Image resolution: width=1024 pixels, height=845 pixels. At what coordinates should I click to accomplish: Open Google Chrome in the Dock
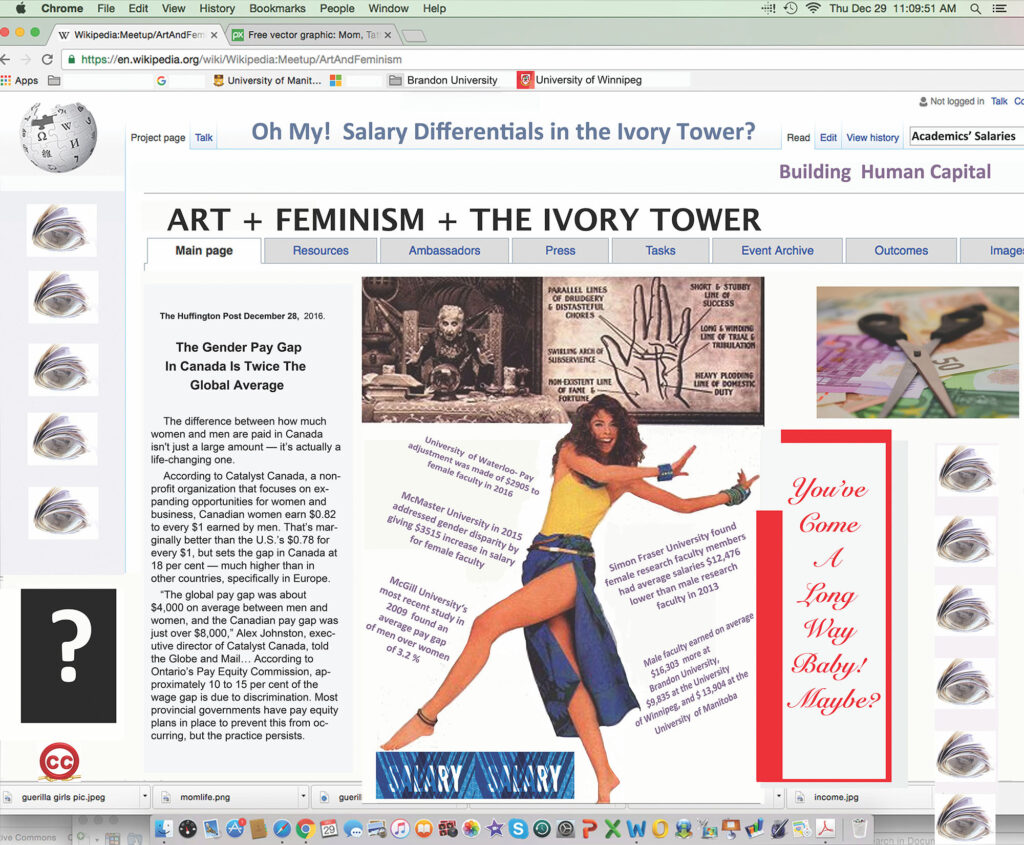[305, 829]
